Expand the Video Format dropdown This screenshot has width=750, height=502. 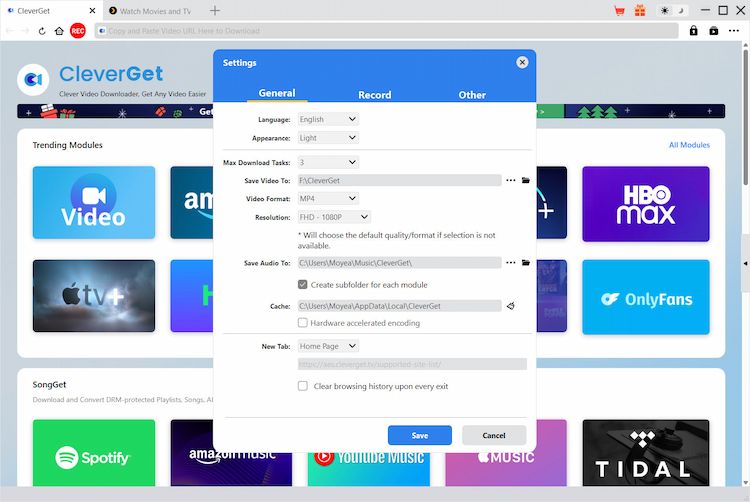(x=327, y=199)
